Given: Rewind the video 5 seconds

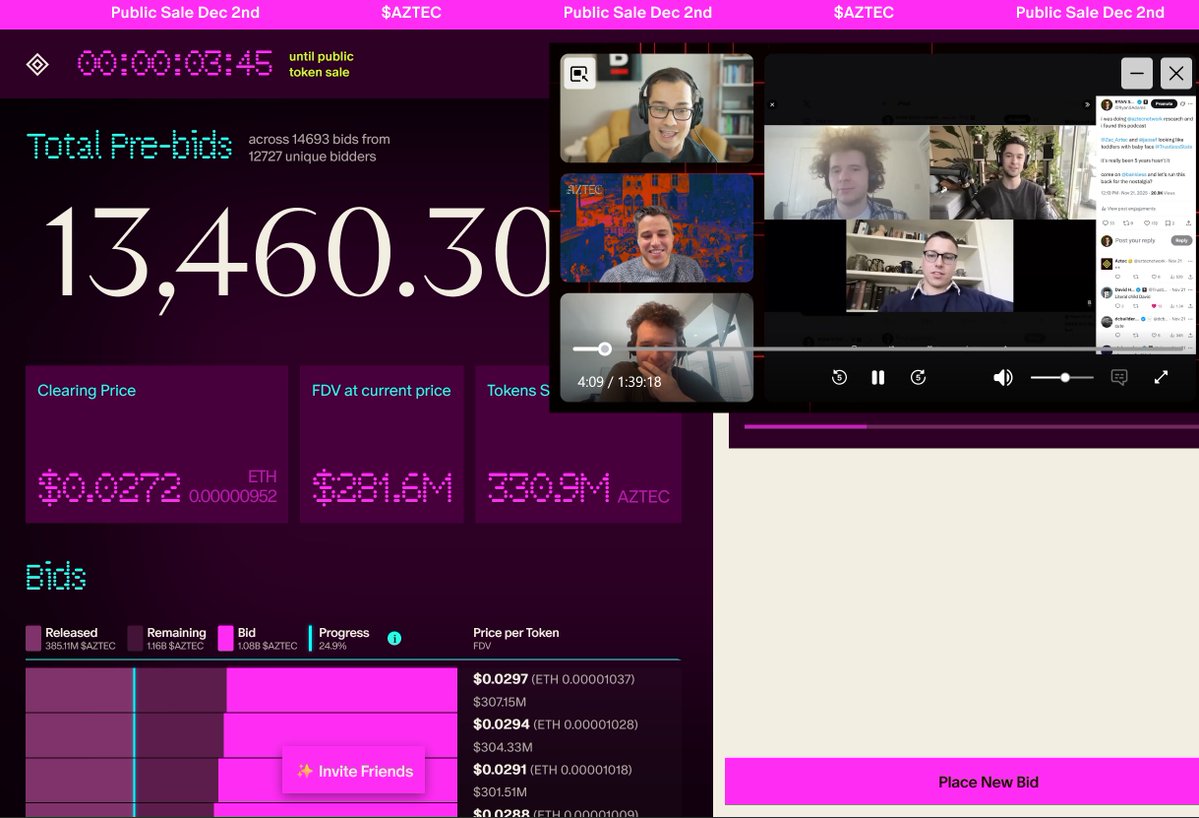Looking at the screenshot, I should [x=839, y=377].
